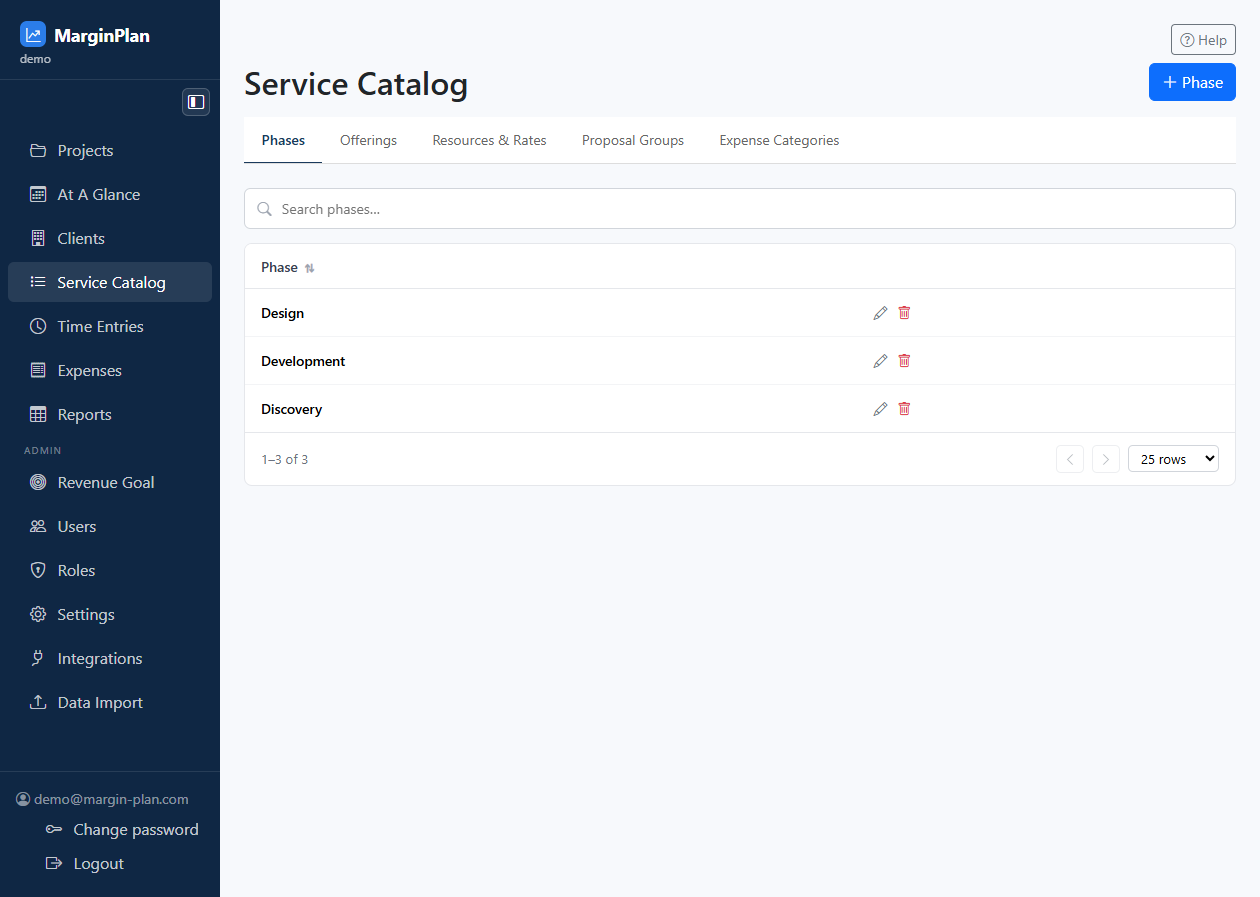The width and height of the screenshot is (1260, 897).
Task: Open Reports label in sidebar
Action: [x=84, y=414]
